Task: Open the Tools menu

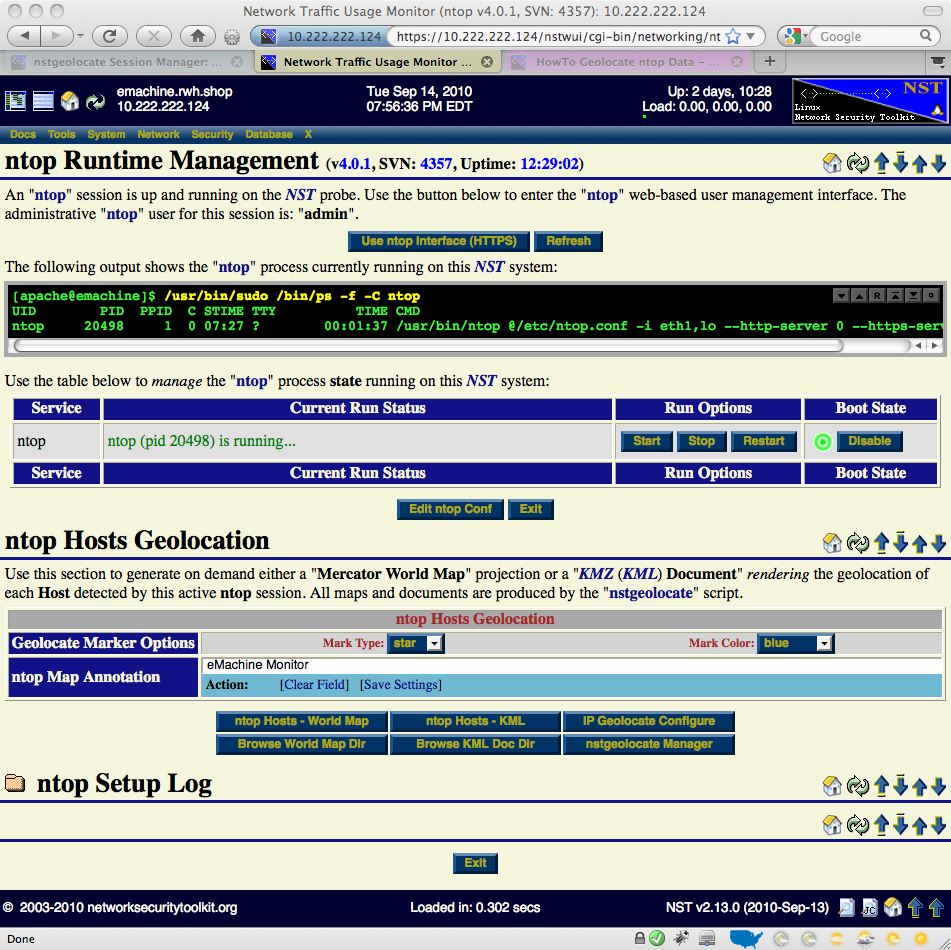Action: tap(61, 135)
